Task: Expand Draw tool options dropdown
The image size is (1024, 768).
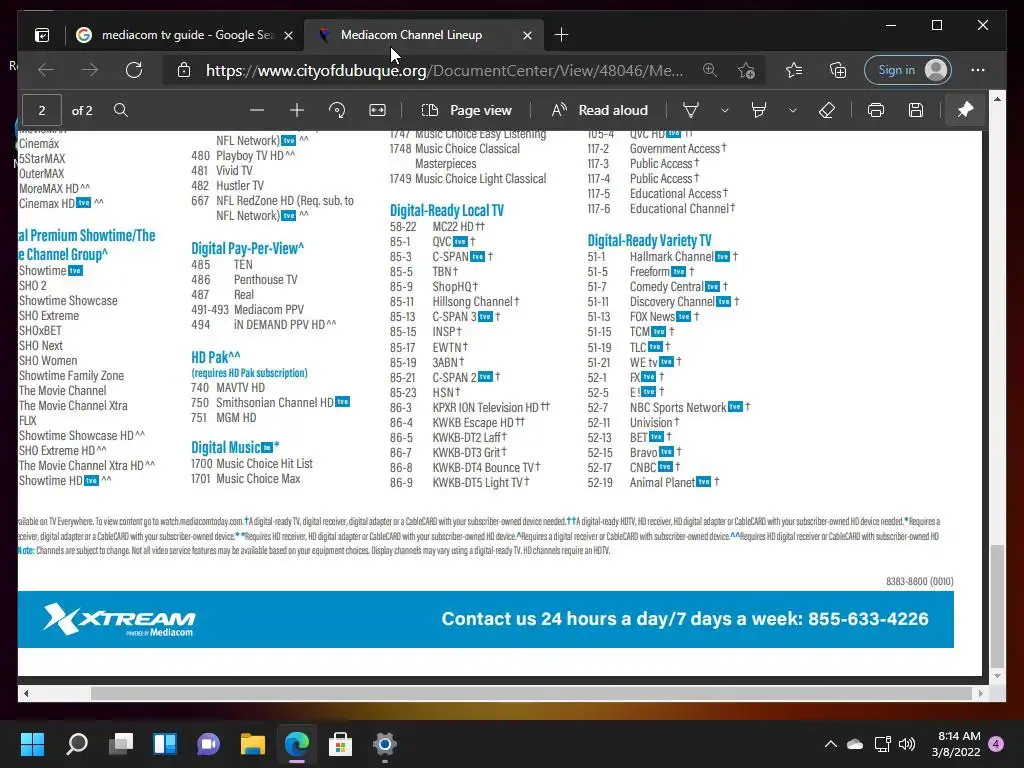Action: (x=725, y=110)
